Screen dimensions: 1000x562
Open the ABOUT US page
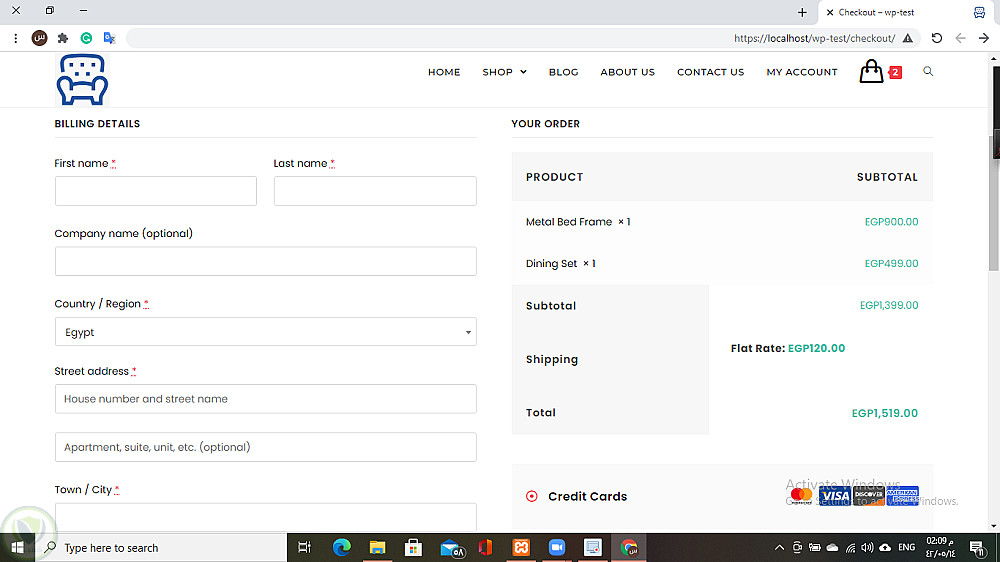pyautogui.click(x=628, y=72)
